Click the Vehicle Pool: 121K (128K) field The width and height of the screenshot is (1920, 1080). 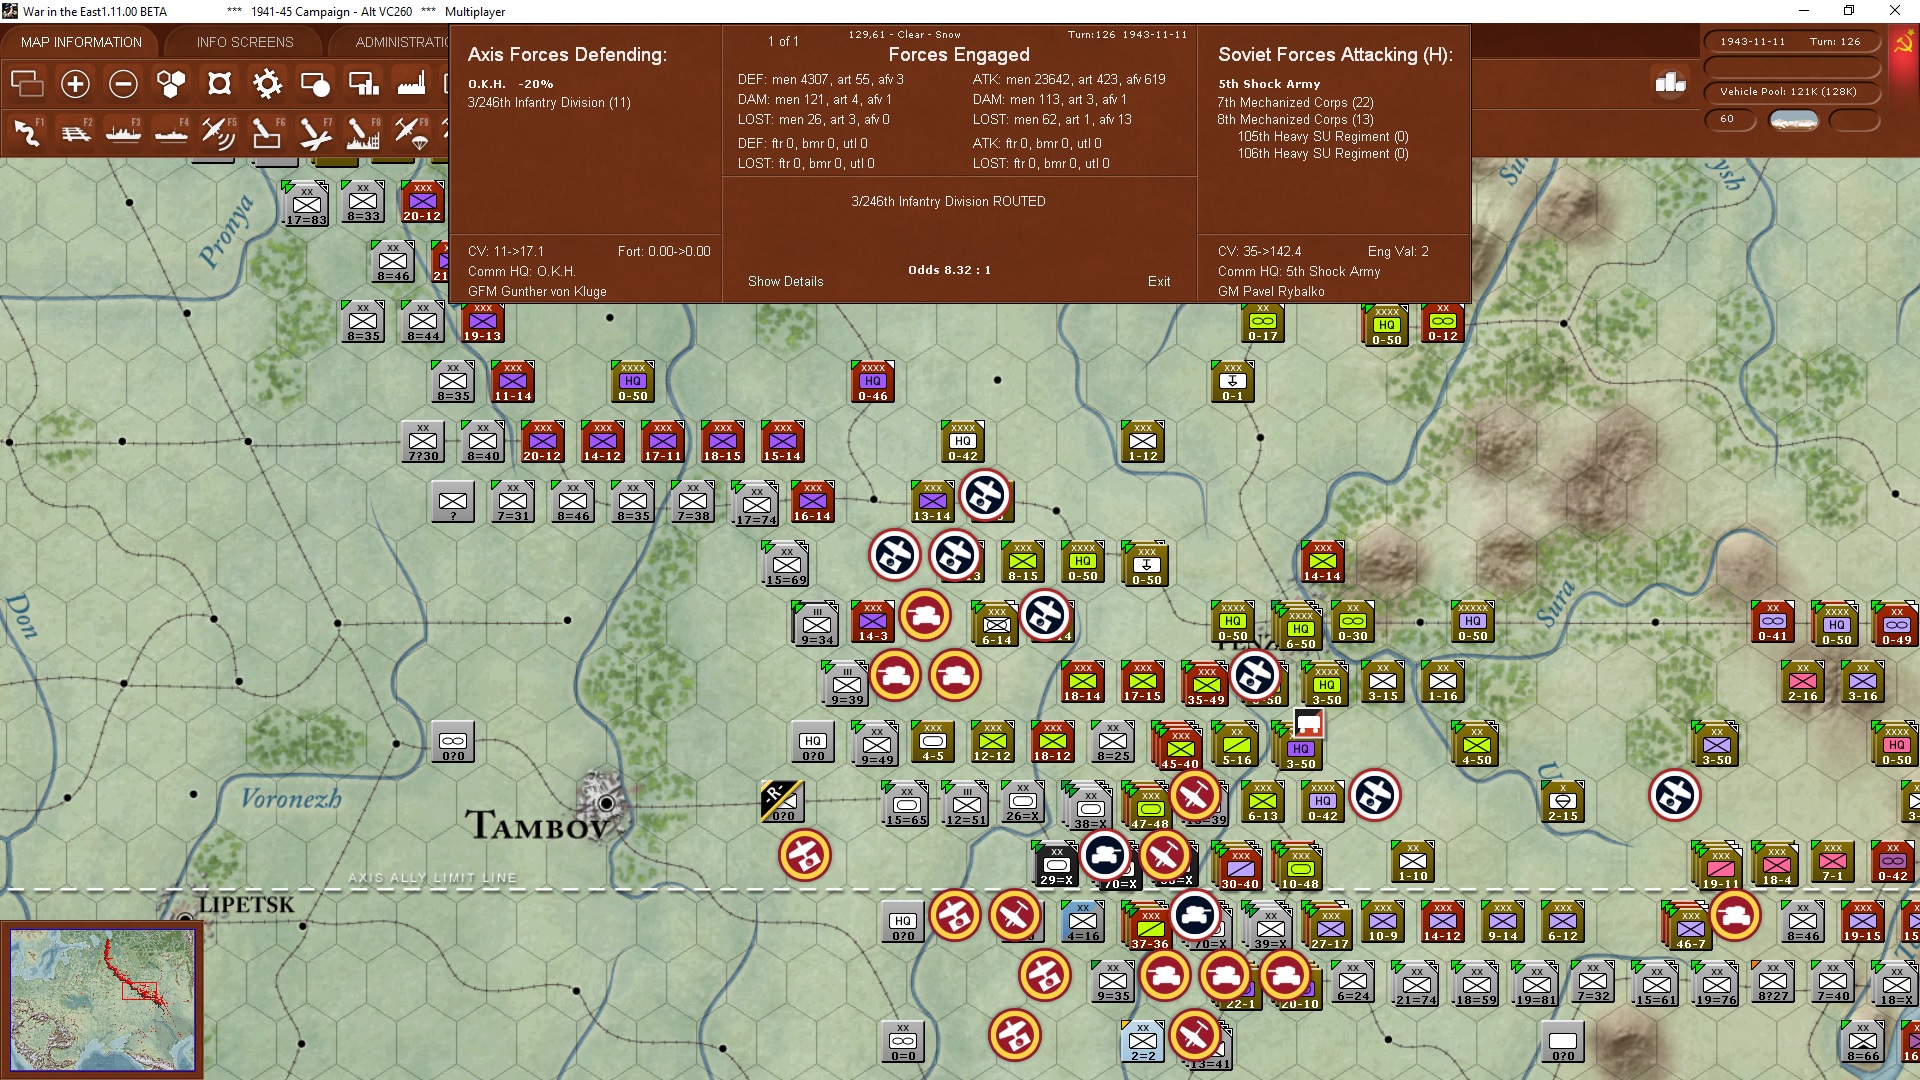click(1791, 92)
